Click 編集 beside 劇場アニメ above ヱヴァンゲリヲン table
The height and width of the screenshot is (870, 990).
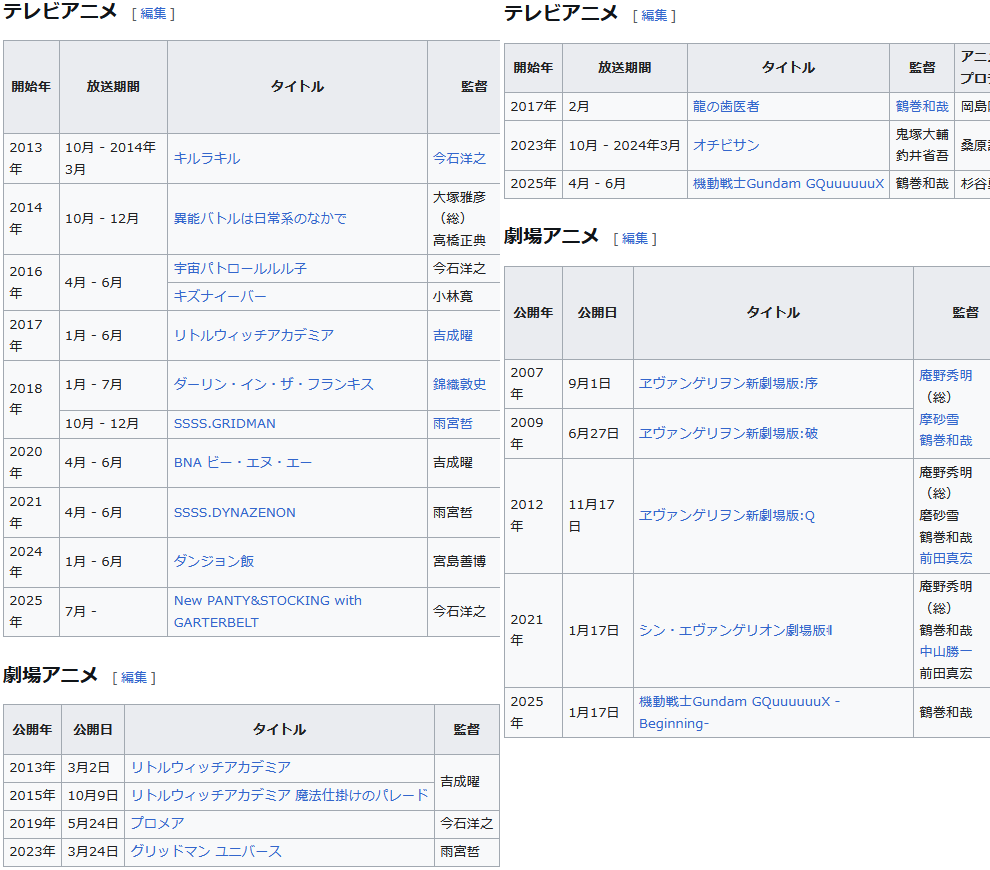[635, 239]
